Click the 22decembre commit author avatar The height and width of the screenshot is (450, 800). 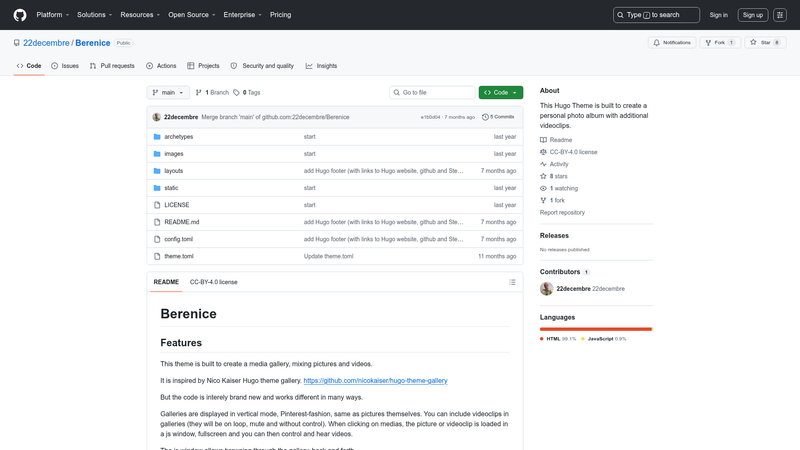[157, 117]
